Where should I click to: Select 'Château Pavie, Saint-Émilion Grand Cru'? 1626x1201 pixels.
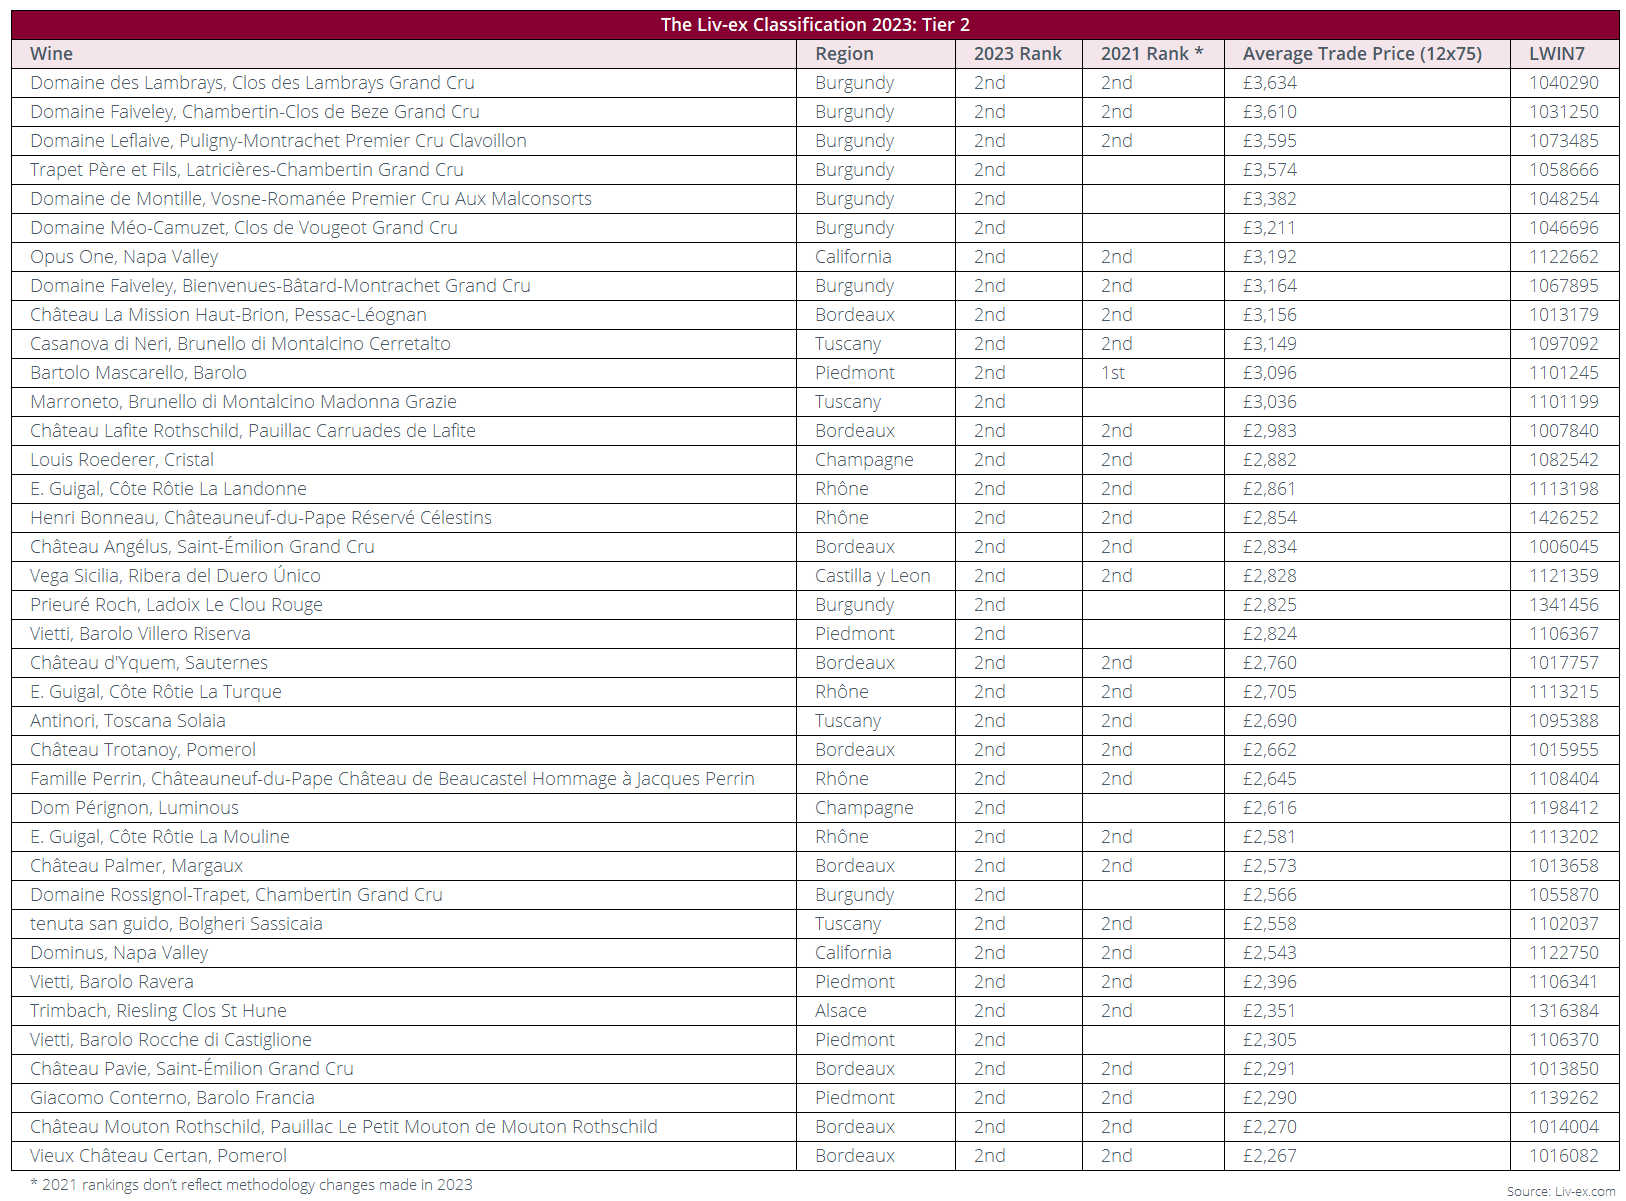[x=192, y=1069]
